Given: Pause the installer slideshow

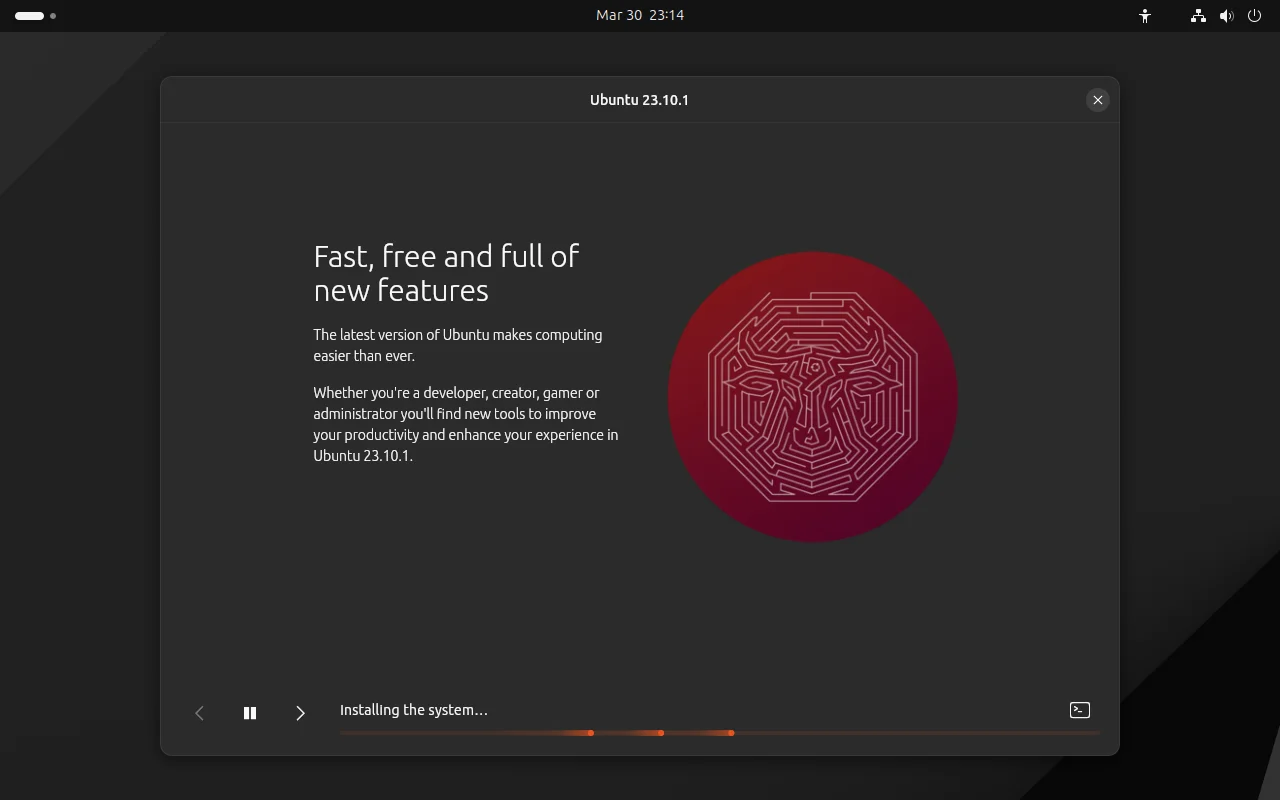Looking at the screenshot, I should [x=250, y=713].
